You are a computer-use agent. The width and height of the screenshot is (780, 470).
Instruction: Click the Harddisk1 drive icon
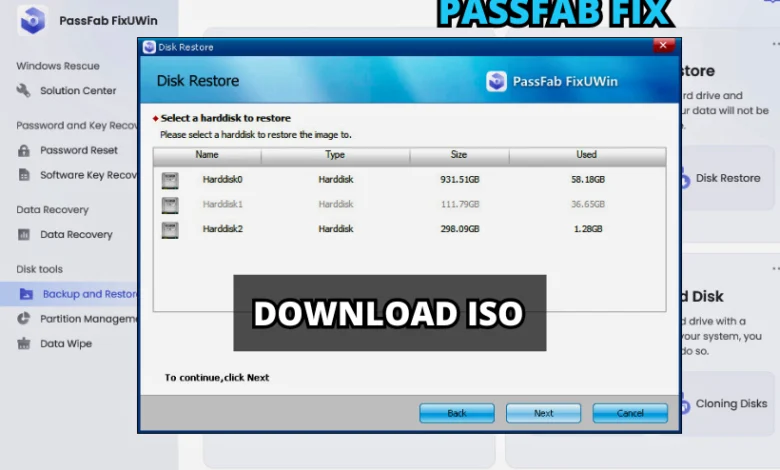coord(170,205)
